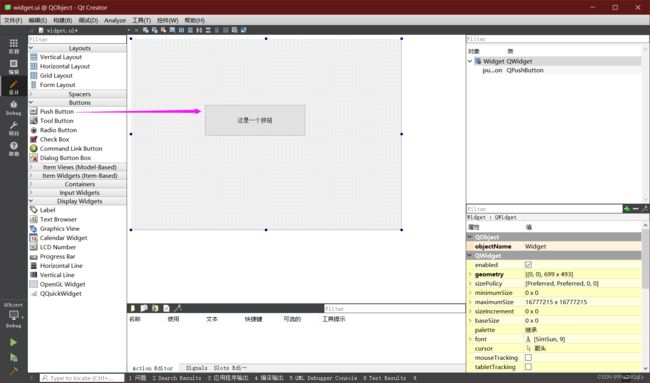Click wrench configure icon in Action Editor

point(178,308)
